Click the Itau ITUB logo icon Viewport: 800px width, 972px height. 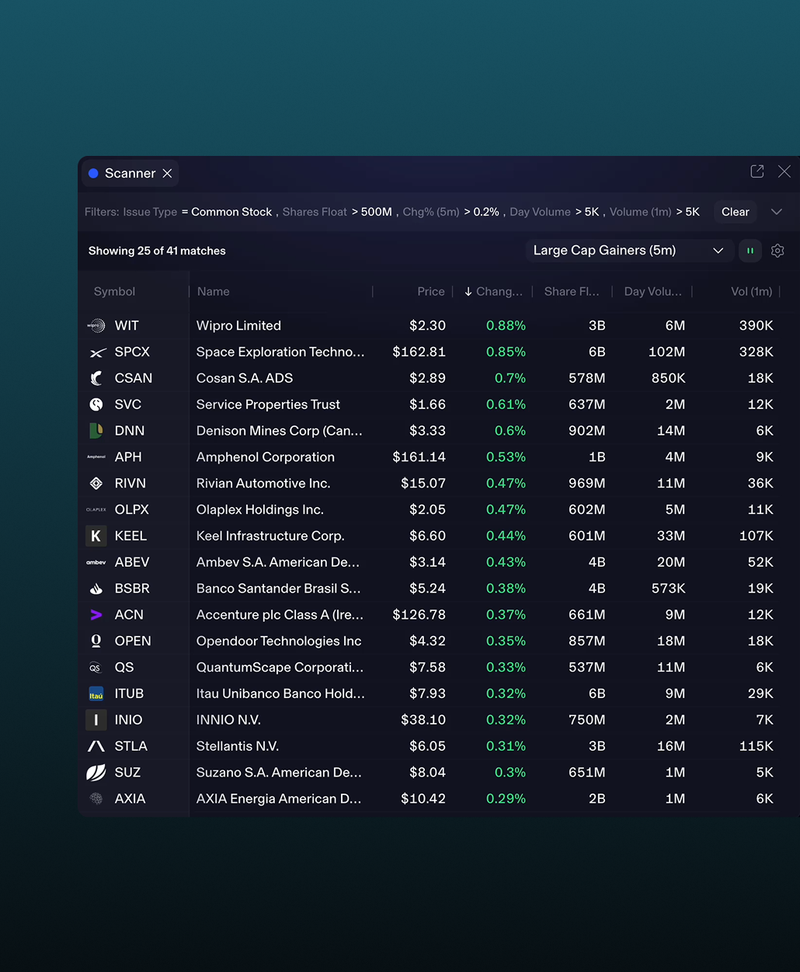(96, 694)
